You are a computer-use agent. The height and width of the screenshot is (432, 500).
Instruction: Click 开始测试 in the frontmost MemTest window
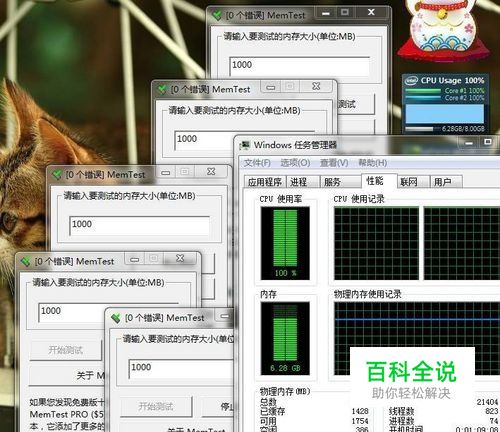156,406
